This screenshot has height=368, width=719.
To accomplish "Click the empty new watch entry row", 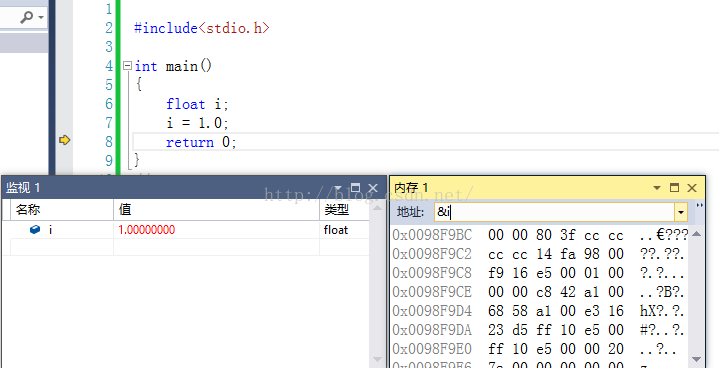I will (186, 247).
